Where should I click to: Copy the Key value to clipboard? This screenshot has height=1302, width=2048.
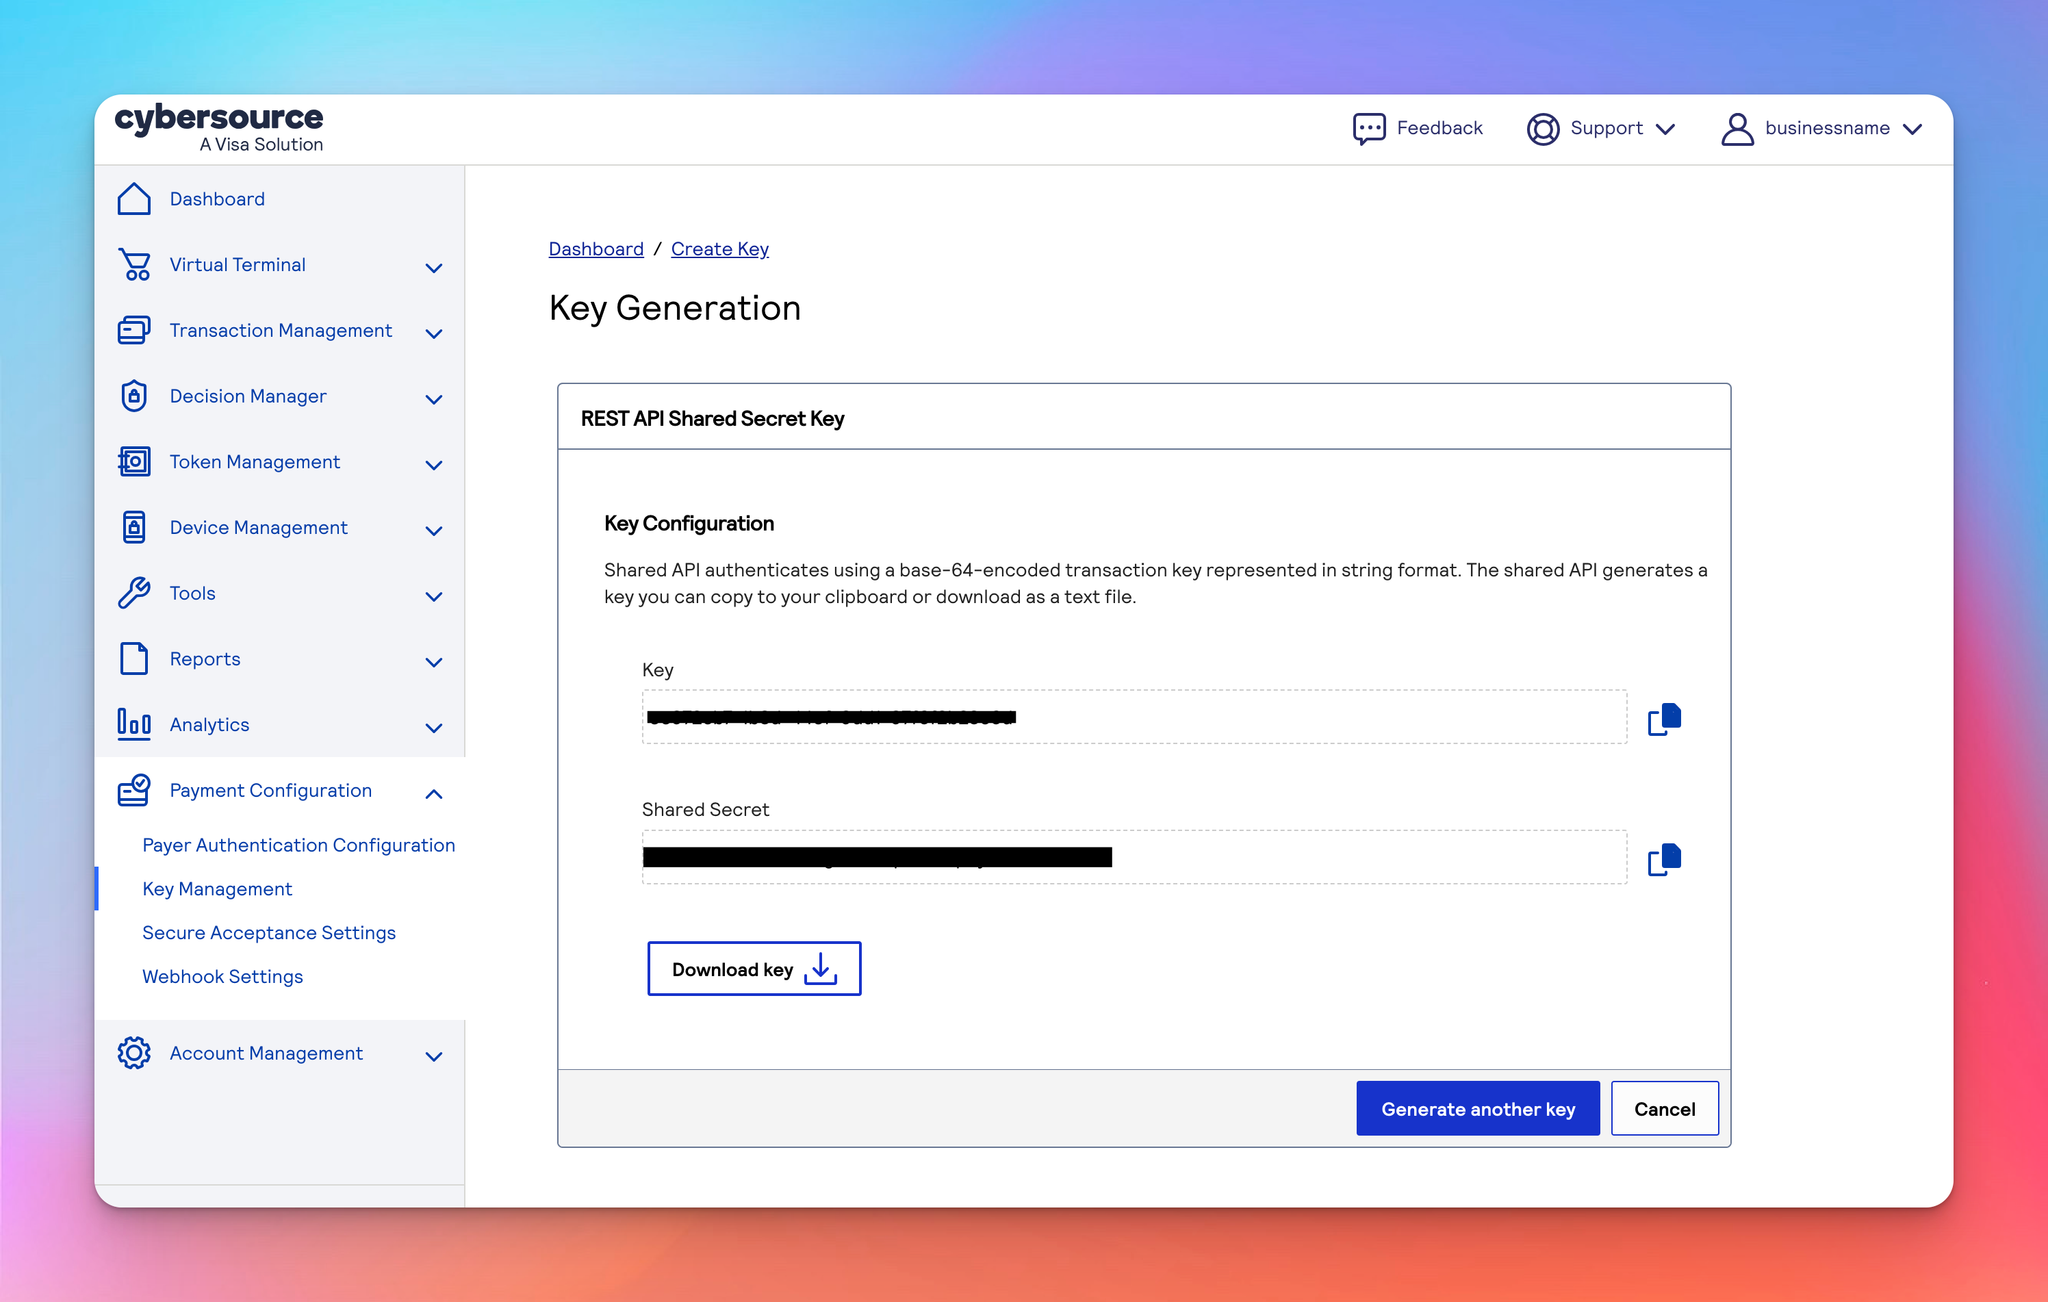click(x=1665, y=719)
